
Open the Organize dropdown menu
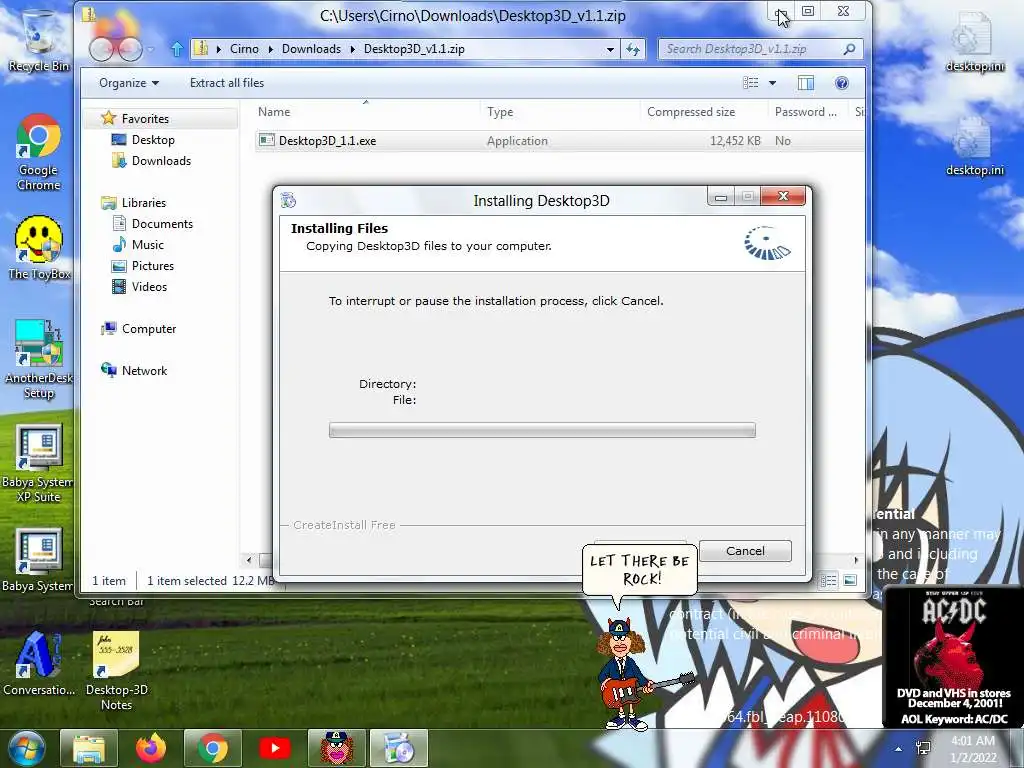coord(129,83)
